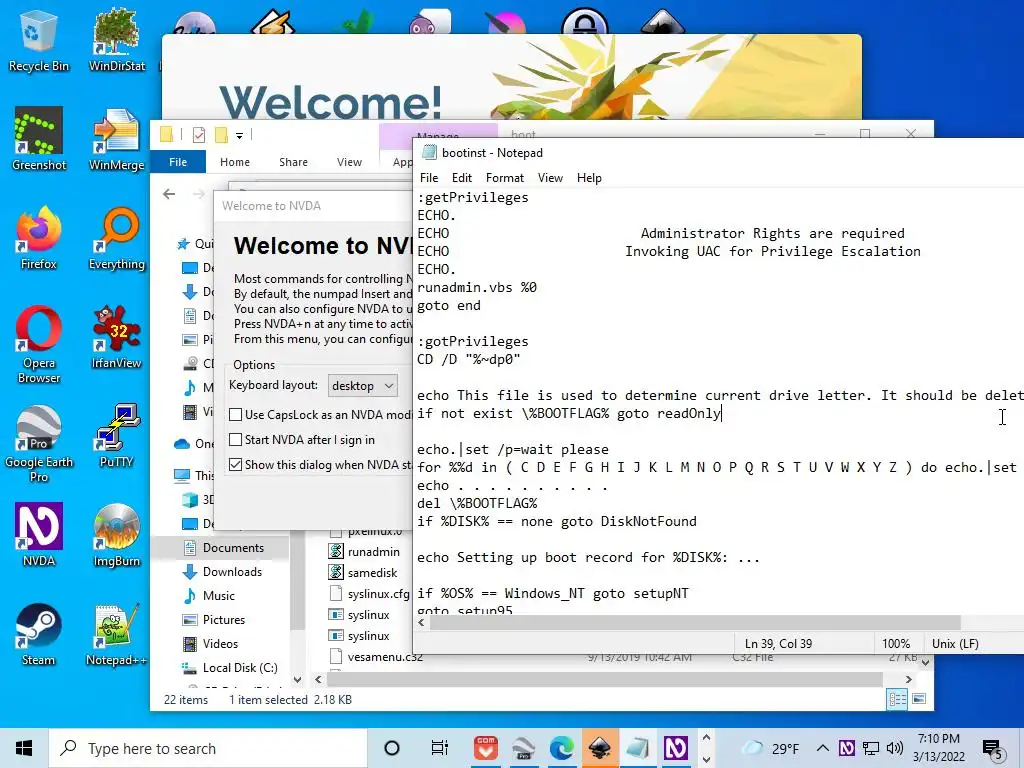Open Explorer quick access toolbar dropdown arrow

[x=240, y=135]
